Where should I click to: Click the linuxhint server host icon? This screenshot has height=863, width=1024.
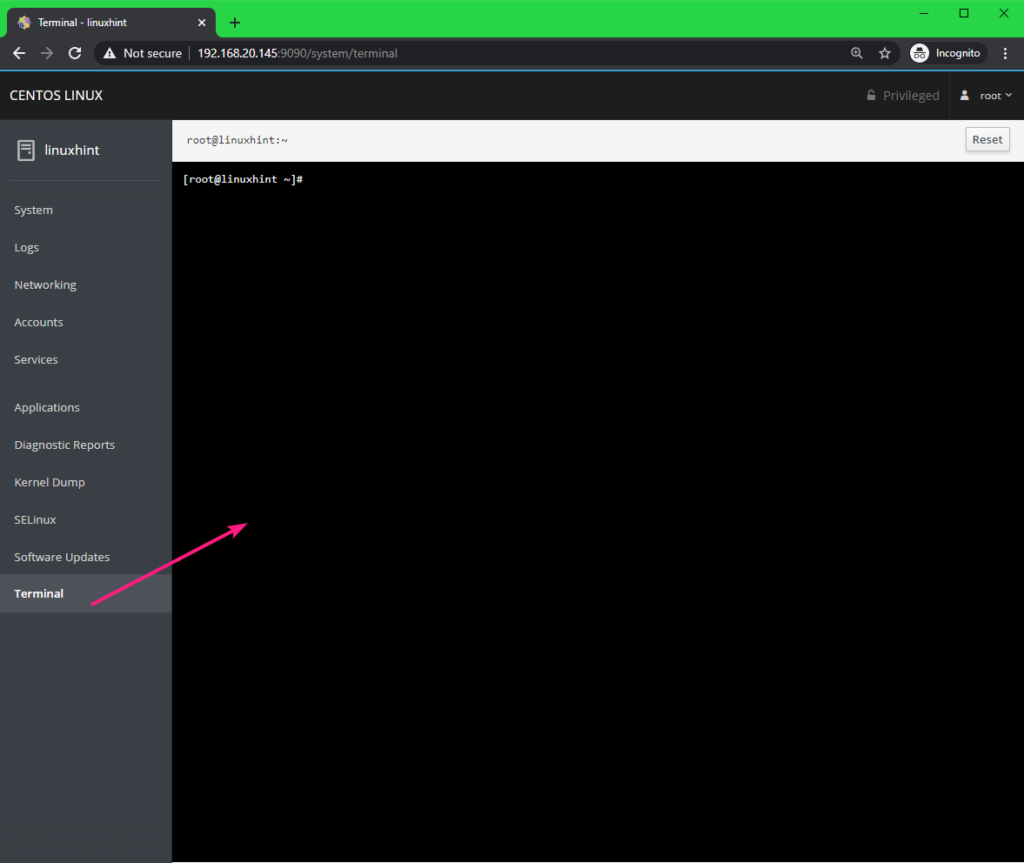click(x=26, y=150)
